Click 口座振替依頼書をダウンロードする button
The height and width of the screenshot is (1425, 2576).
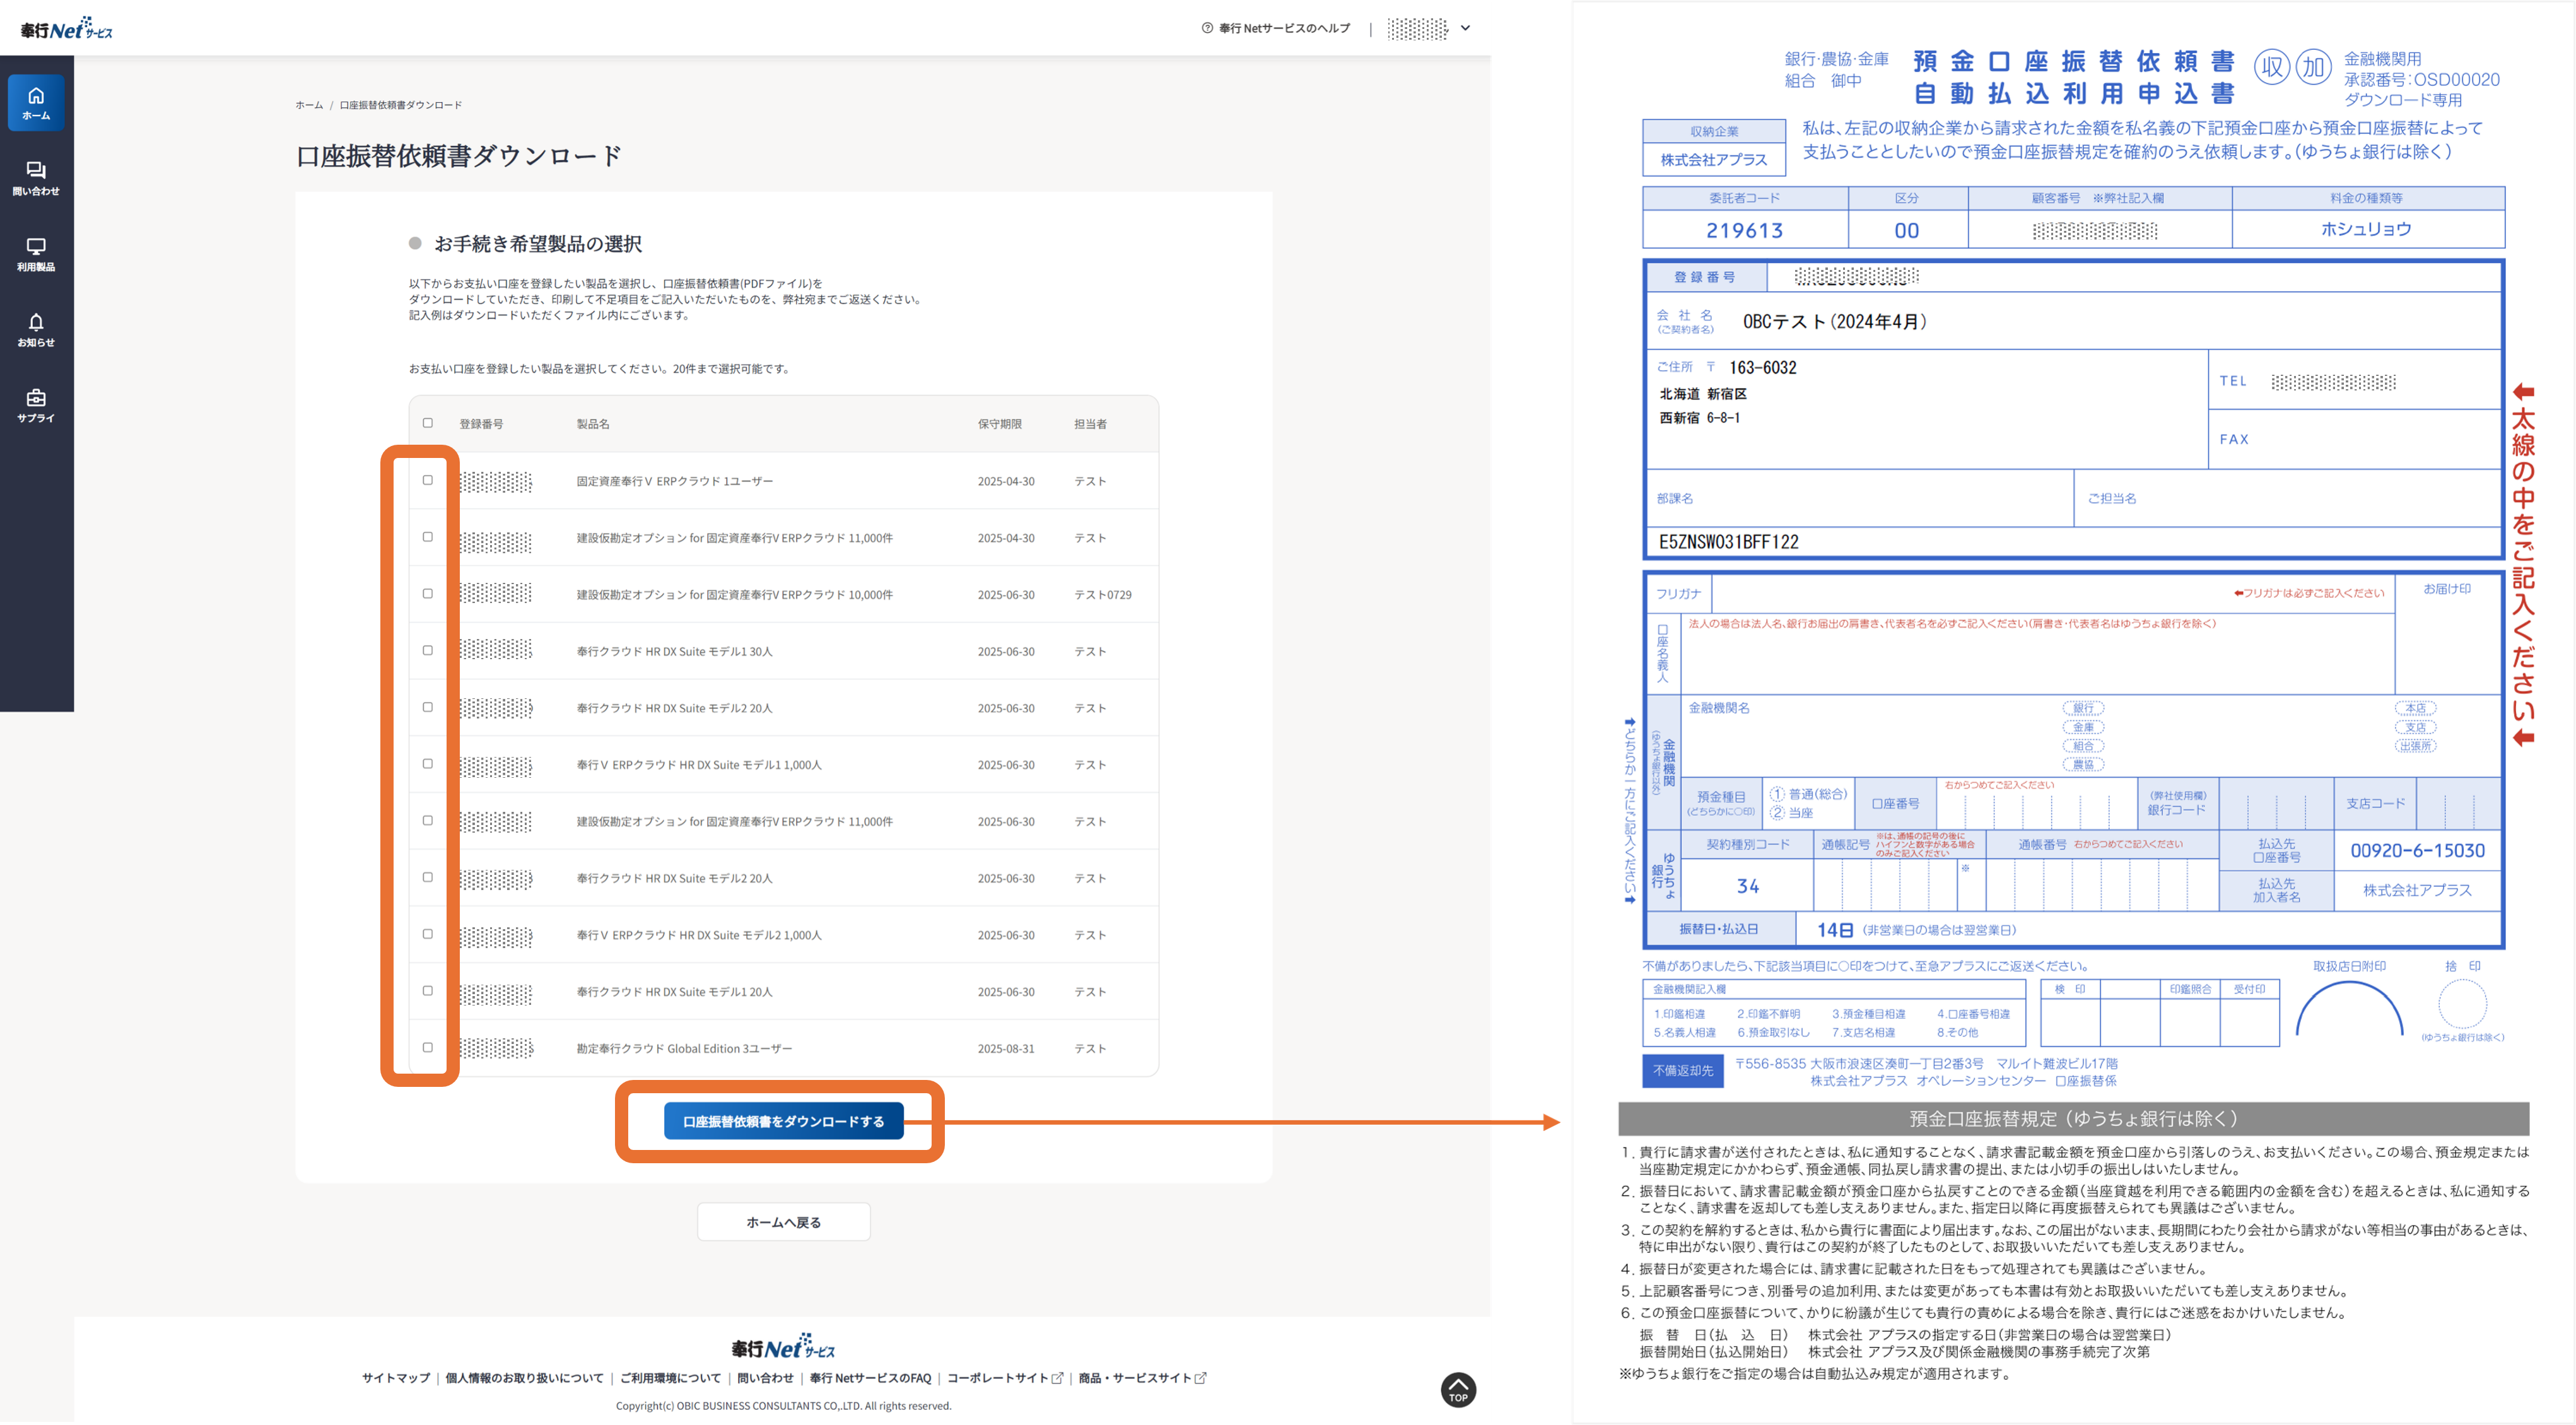[783, 1121]
